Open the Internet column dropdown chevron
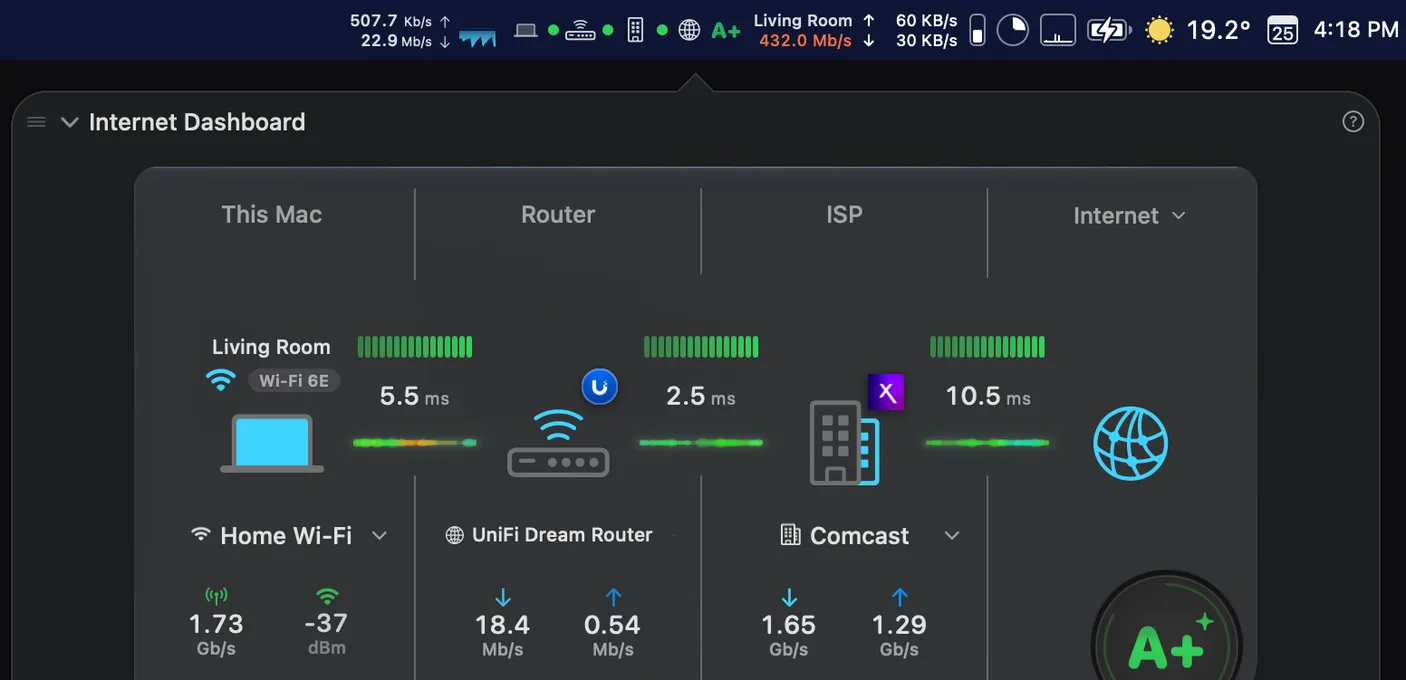This screenshot has height=680, width=1406. coord(1178,216)
